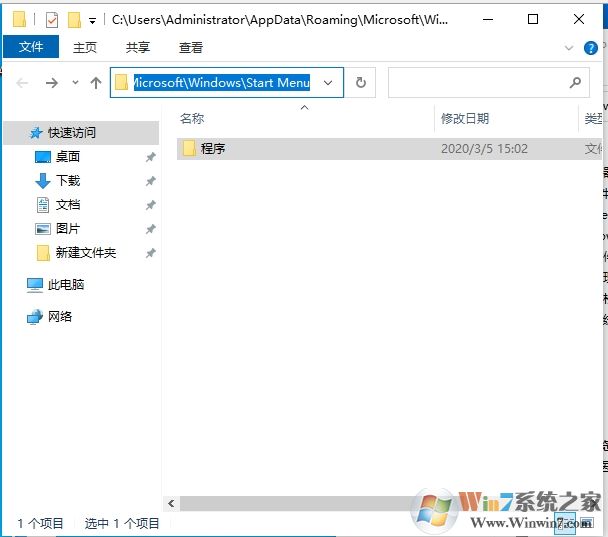Click the 文档 document icon
This screenshot has height=537, width=608.
click(x=43, y=205)
